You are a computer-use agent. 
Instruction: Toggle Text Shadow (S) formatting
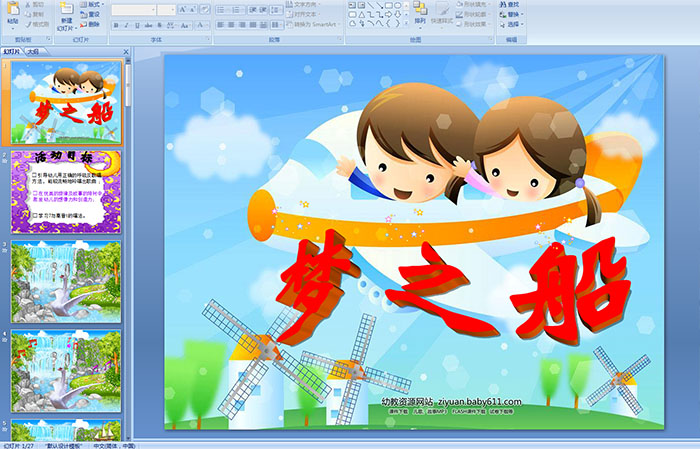pyautogui.click(x=160, y=25)
